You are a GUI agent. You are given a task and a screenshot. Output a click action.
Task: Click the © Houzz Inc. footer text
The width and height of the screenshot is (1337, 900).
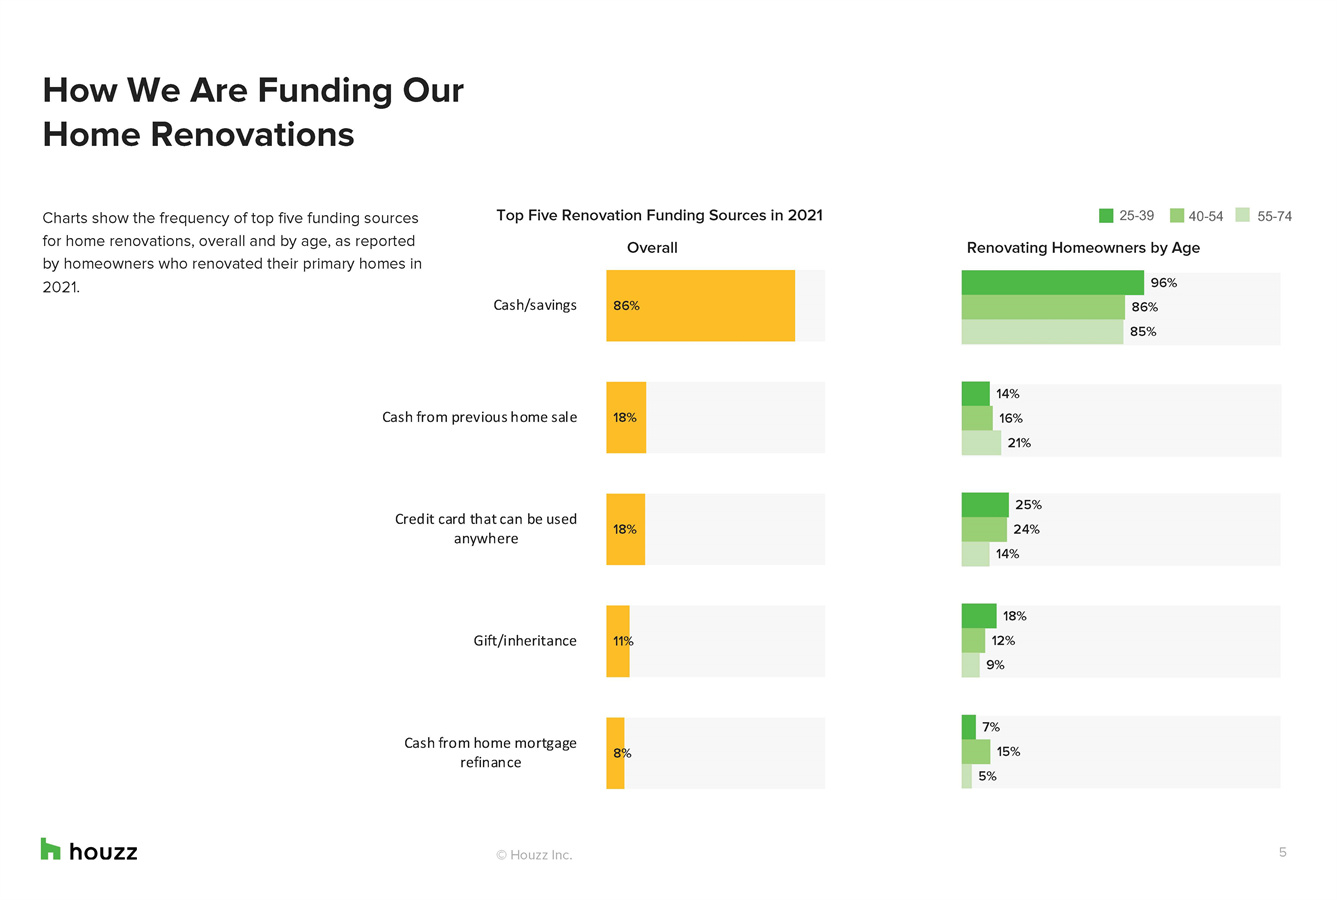point(534,855)
